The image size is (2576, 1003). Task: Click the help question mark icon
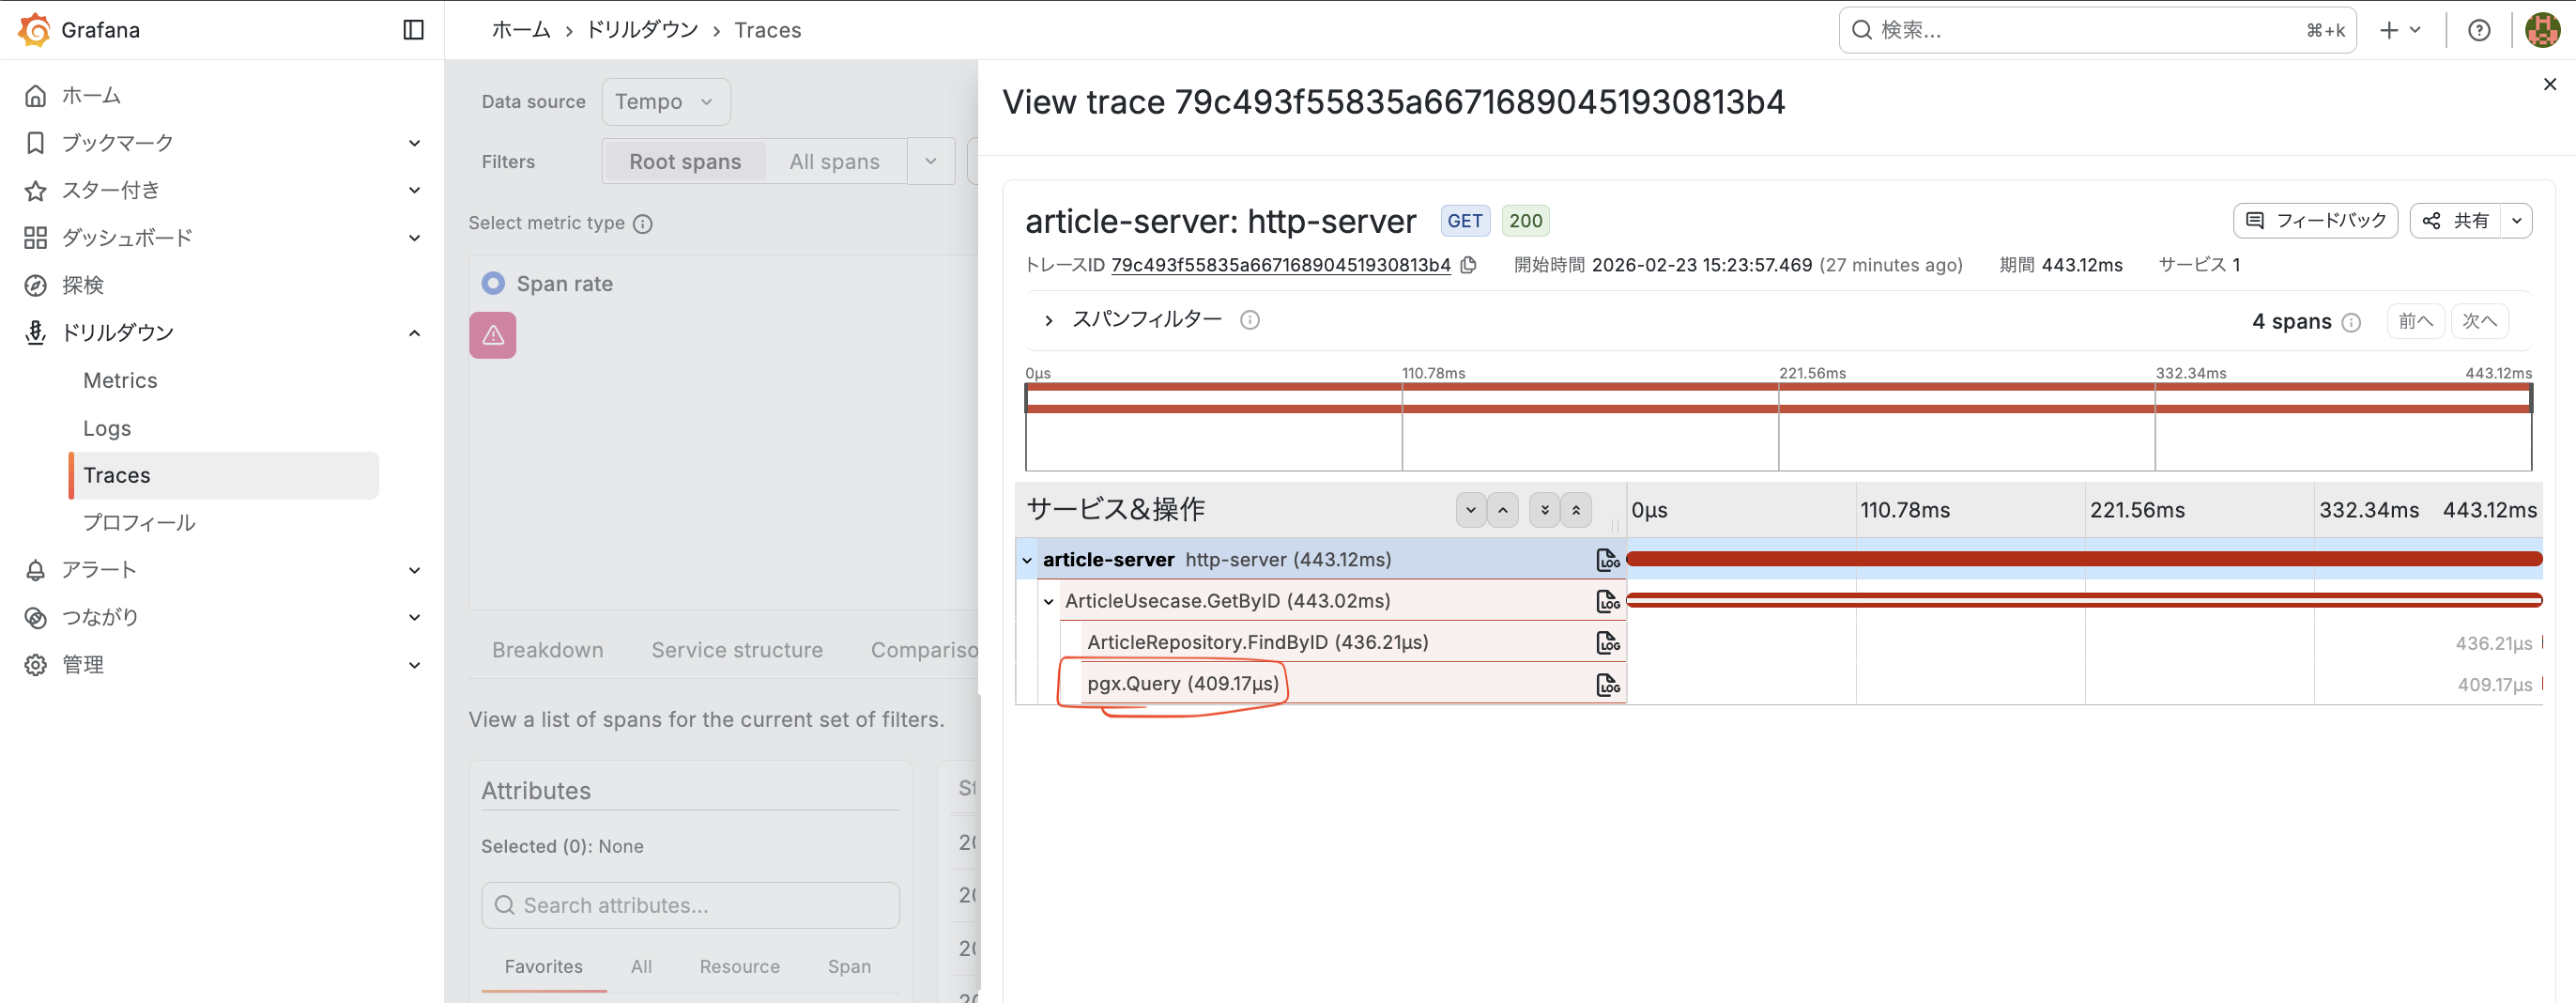2478,30
